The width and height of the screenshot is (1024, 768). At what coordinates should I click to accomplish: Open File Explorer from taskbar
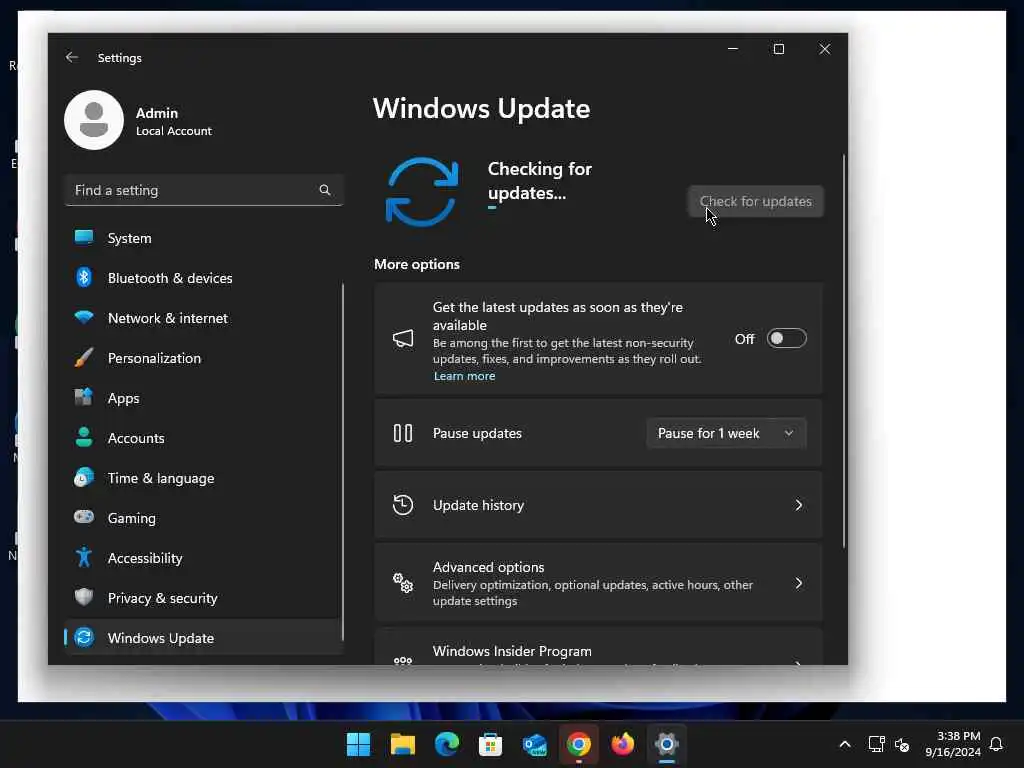click(402, 744)
